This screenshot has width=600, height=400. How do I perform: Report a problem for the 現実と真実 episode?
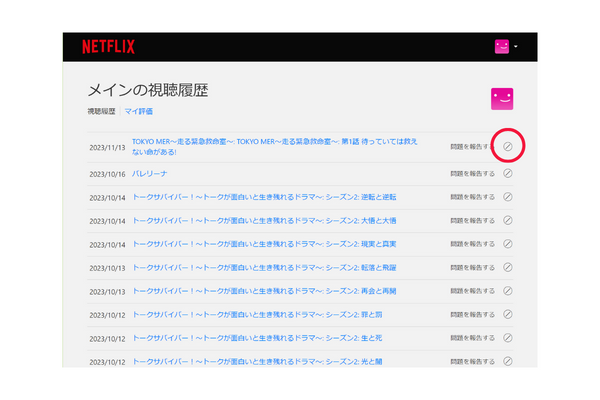click(x=472, y=244)
